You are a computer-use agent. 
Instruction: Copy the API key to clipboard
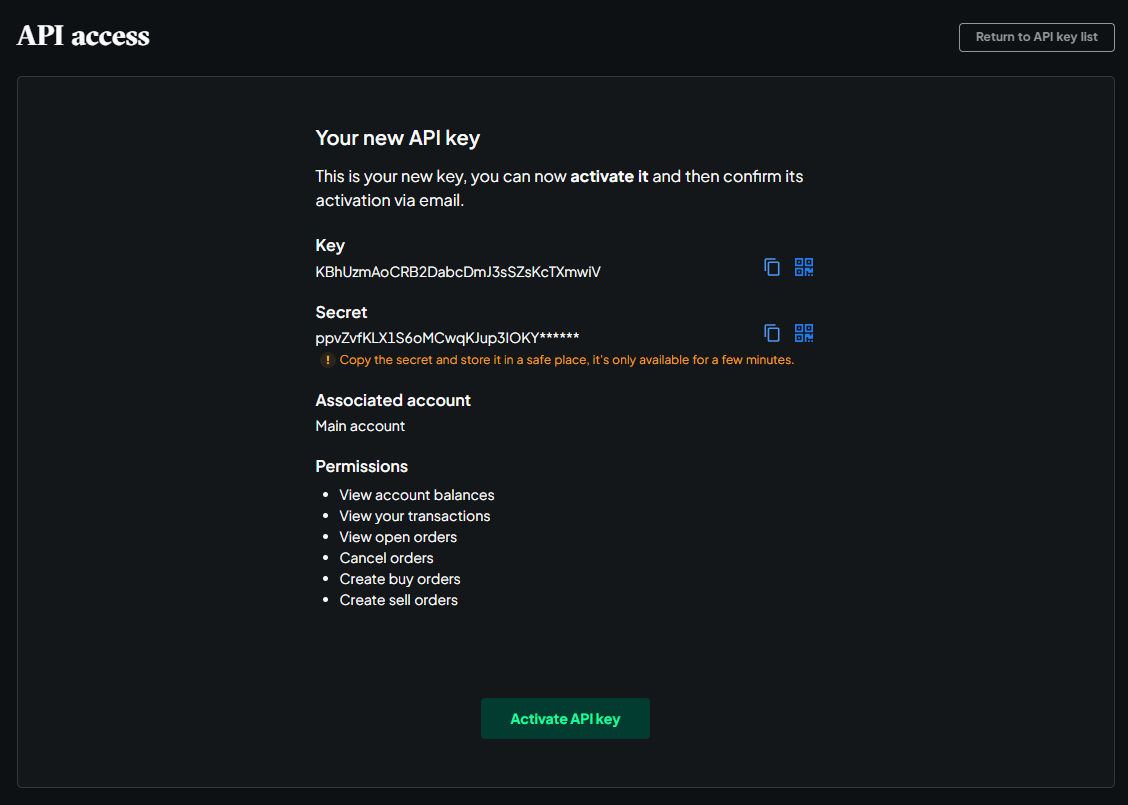pos(772,267)
